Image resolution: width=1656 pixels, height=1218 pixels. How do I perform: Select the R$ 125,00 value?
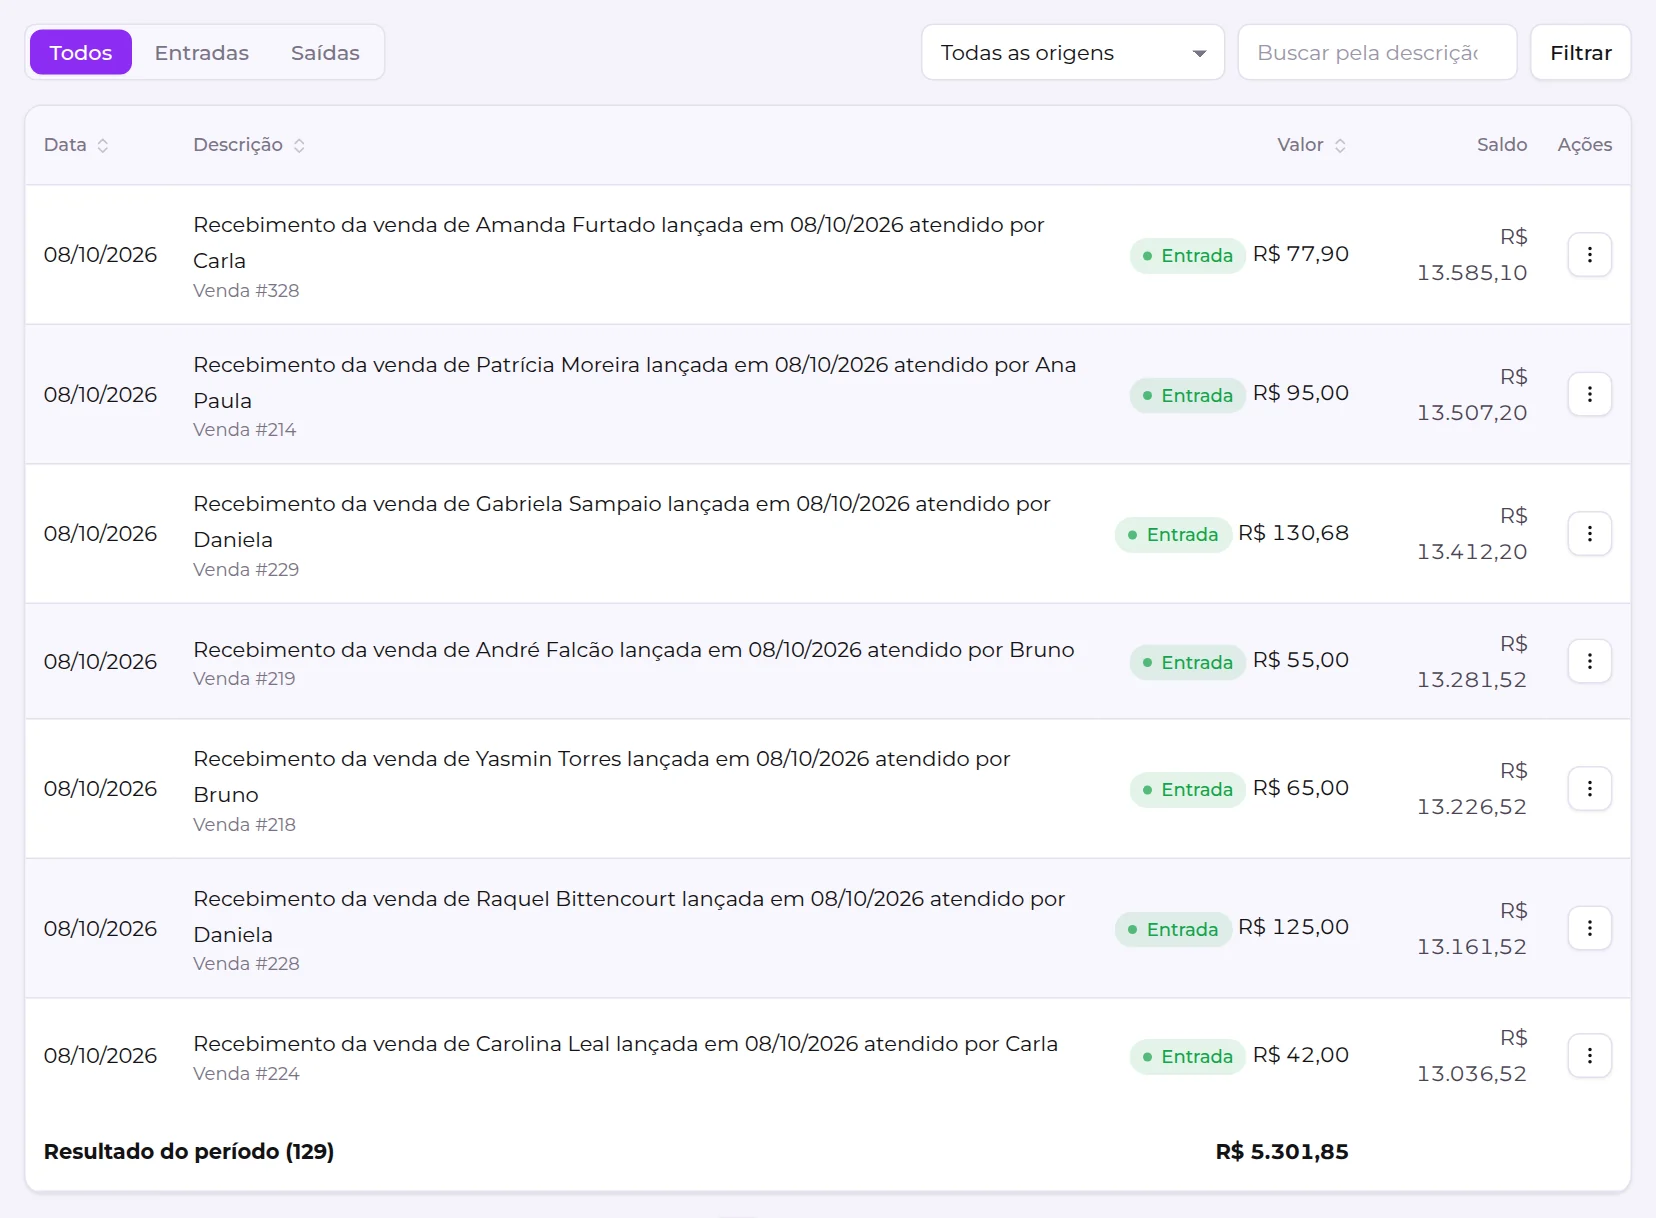(1293, 927)
